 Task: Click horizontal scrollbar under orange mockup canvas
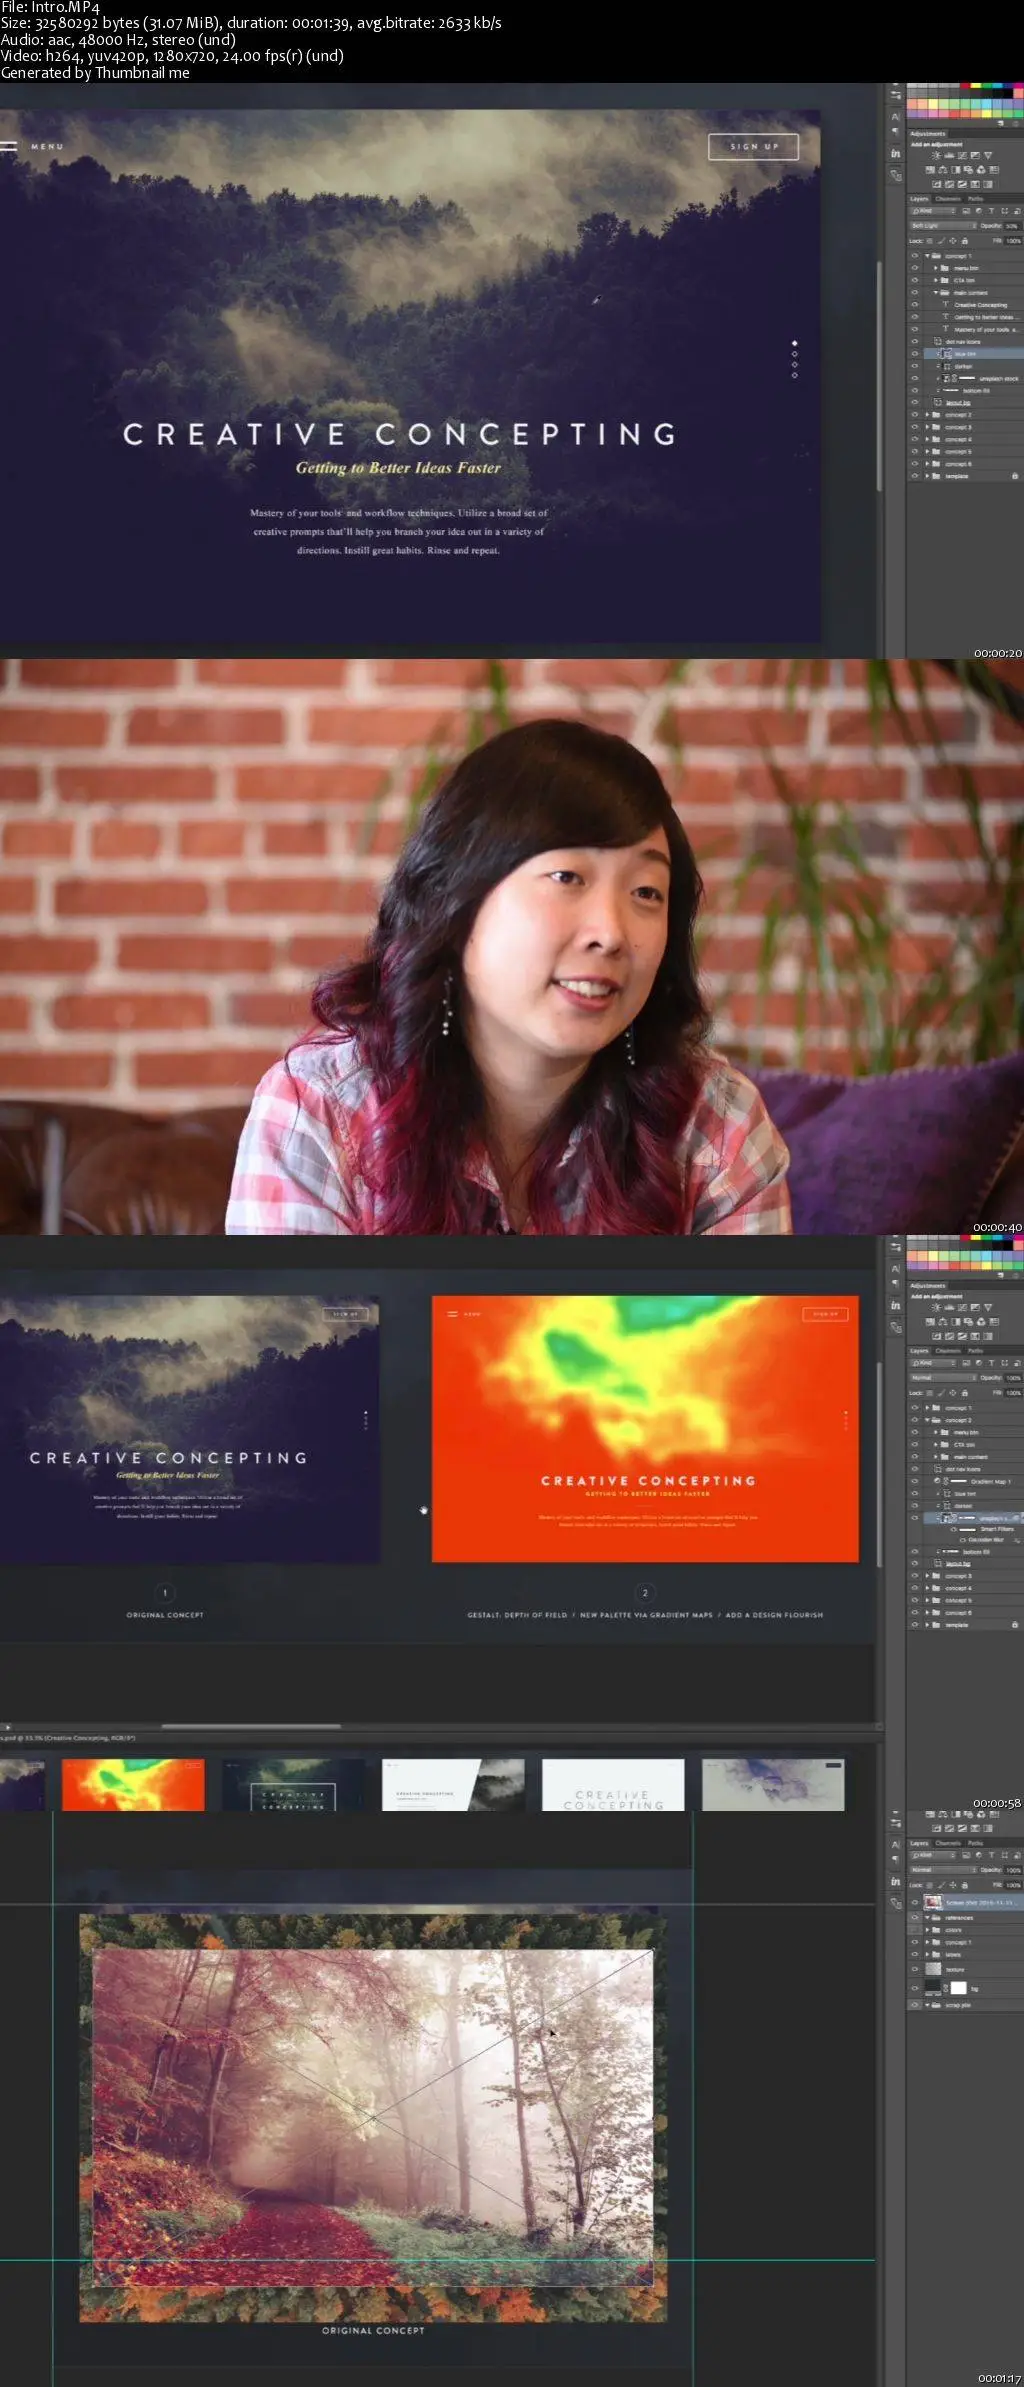click(x=251, y=1726)
